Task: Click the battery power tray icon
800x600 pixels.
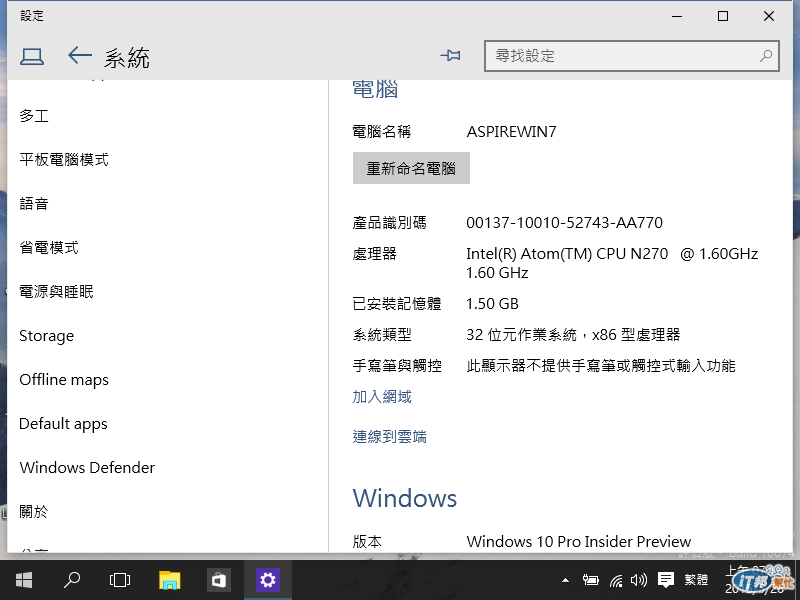Action: [590, 580]
